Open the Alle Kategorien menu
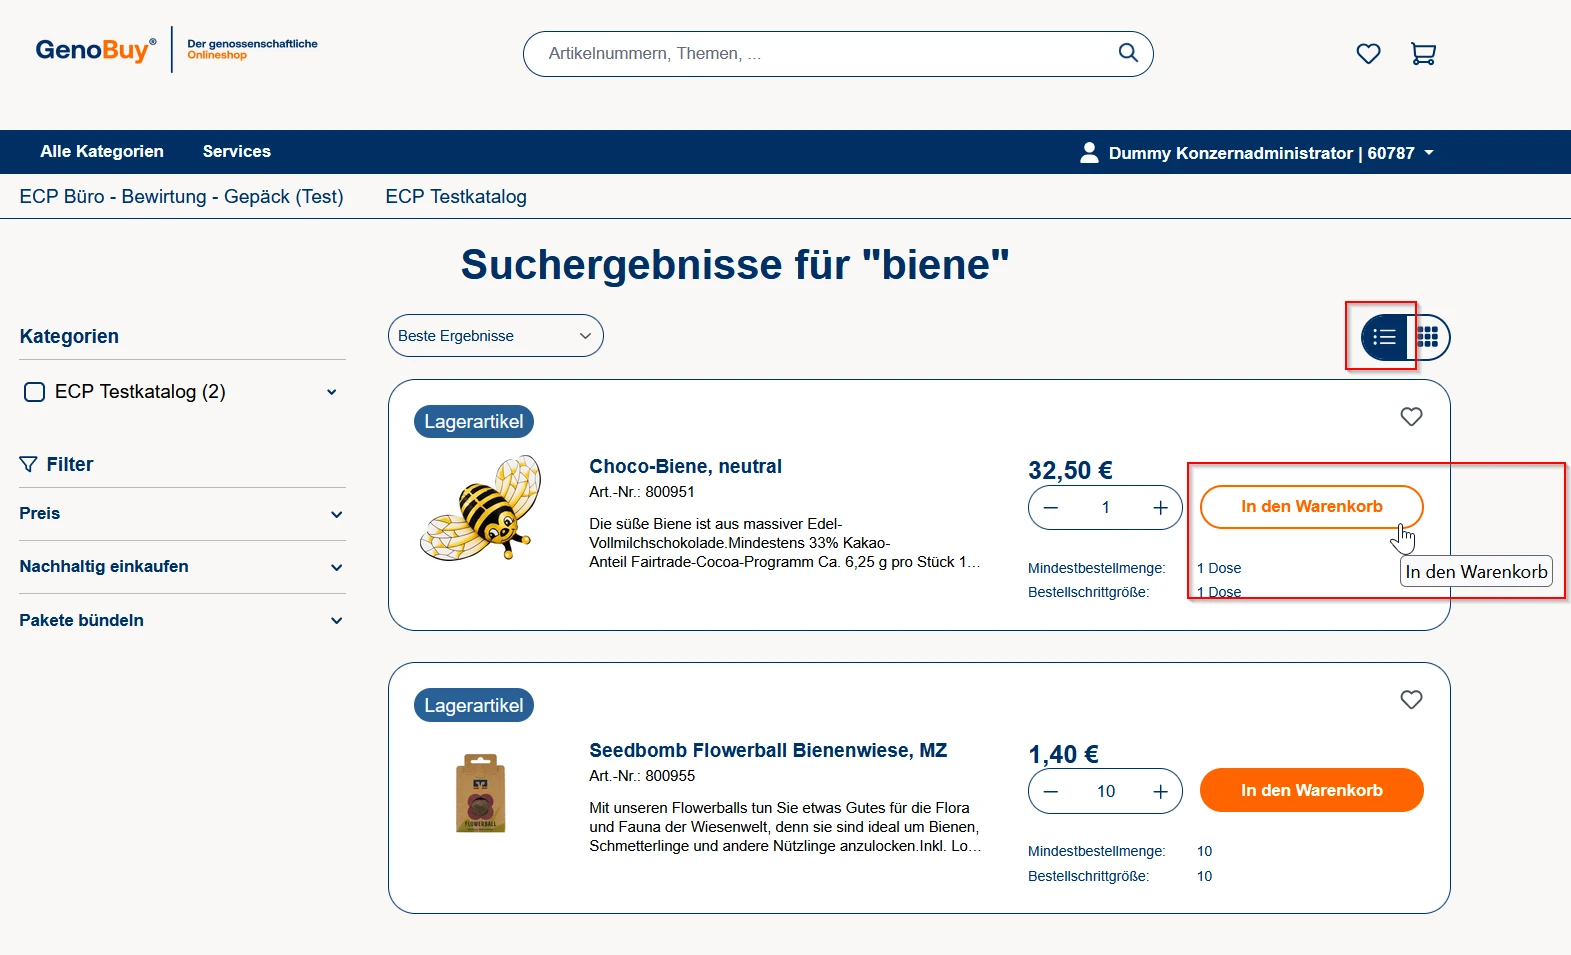This screenshot has width=1571, height=955. 102,152
